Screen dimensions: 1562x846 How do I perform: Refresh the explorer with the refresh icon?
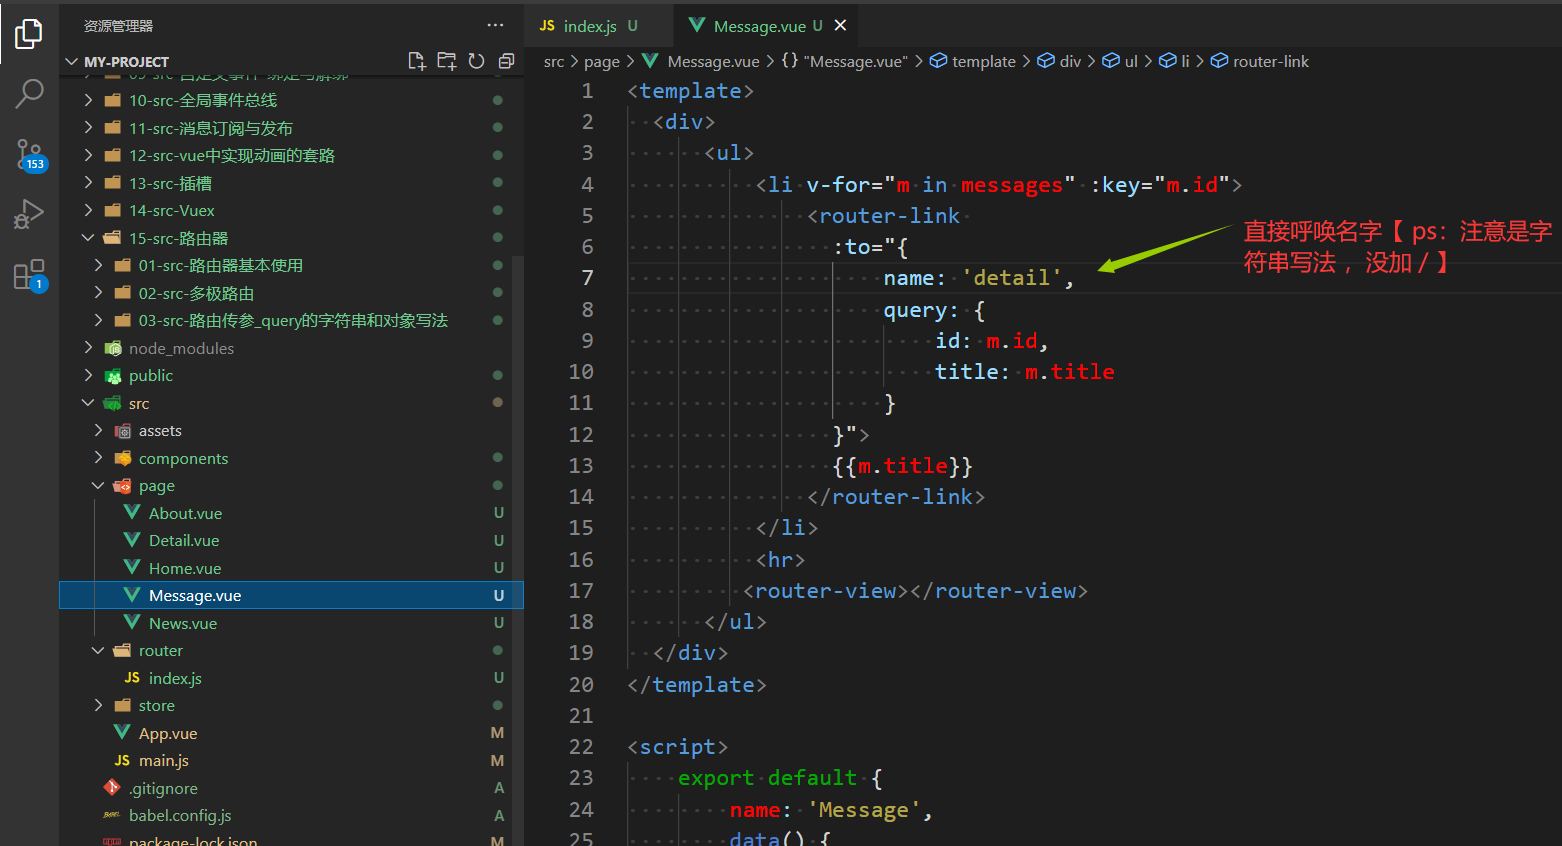pyautogui.click(x=476, y=61)
